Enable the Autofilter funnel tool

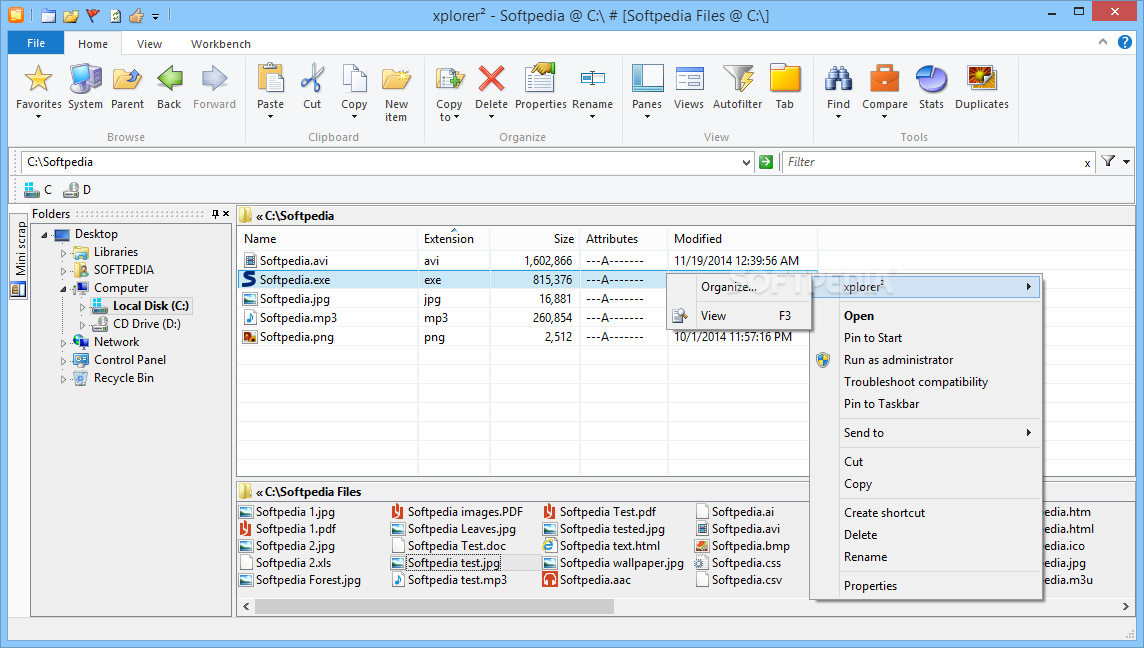coord(738,86)
